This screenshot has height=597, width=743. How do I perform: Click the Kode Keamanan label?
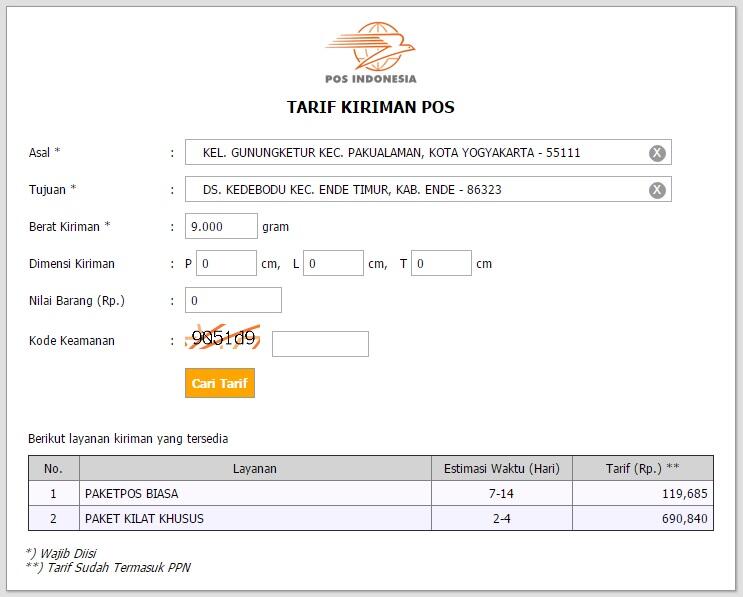[x=72, y=340]
